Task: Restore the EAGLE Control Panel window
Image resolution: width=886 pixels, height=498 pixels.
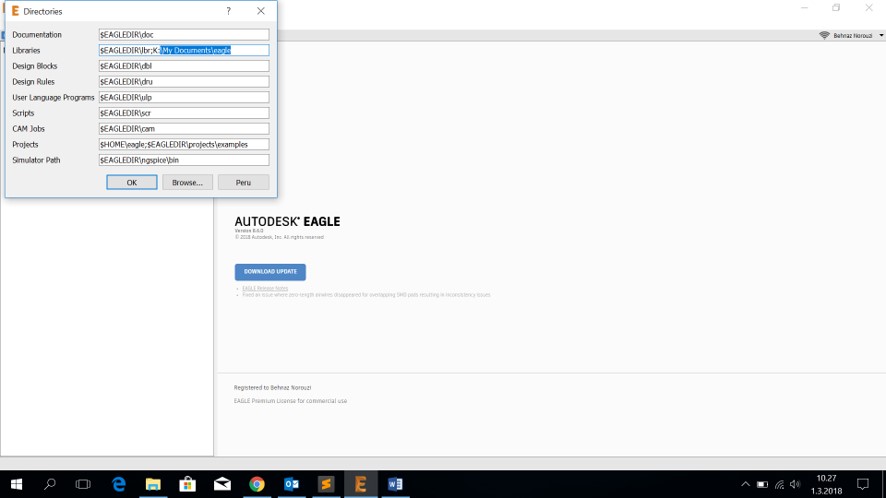Action: click(x=836, y=8)
